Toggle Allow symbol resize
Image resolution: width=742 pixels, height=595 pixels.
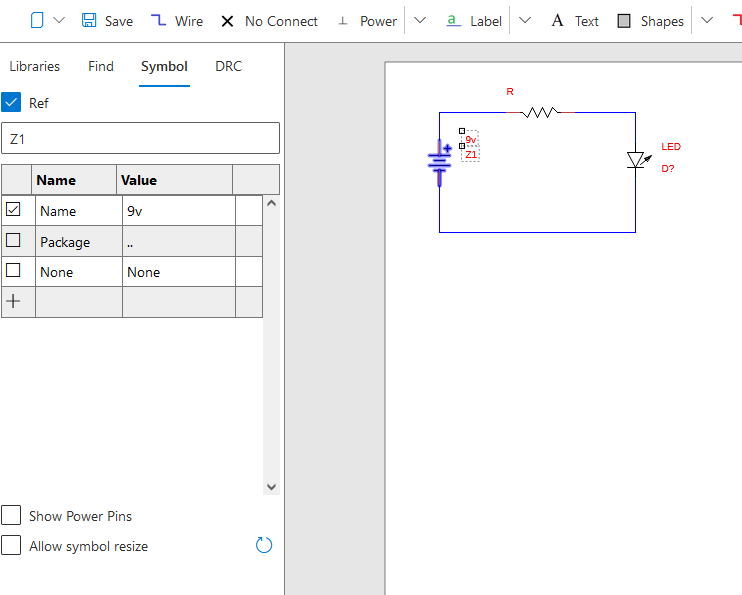(x=11, y=546)
